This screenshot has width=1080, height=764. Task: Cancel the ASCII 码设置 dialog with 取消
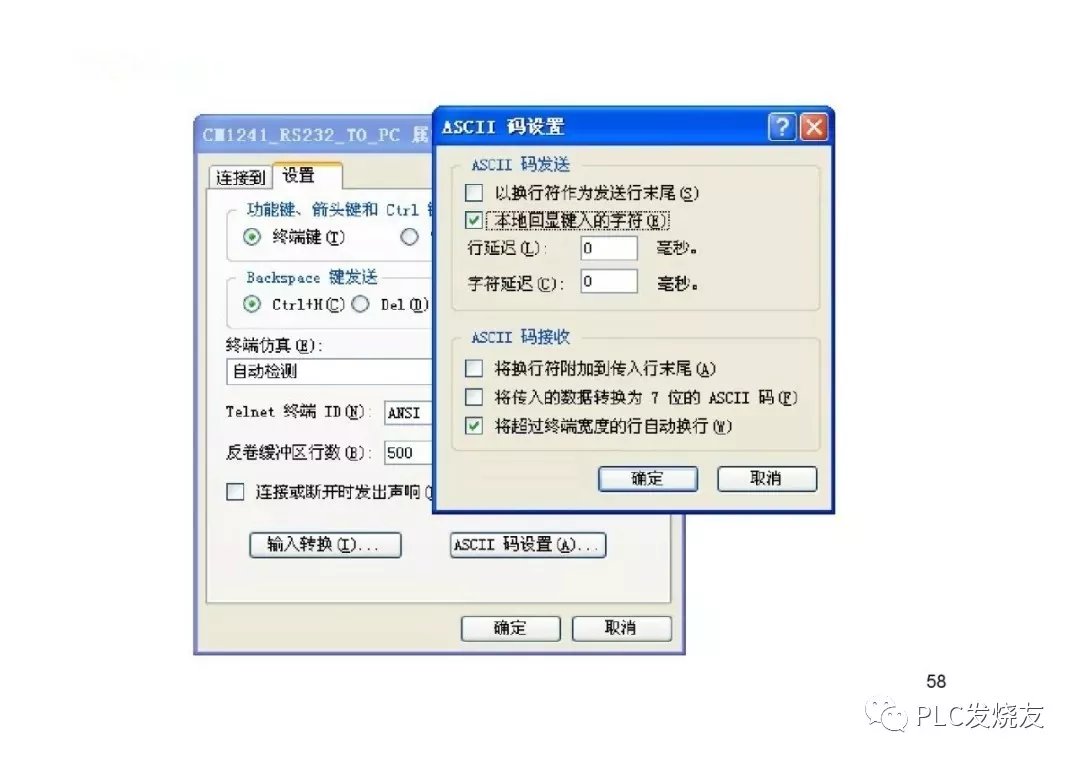point(767,479)
